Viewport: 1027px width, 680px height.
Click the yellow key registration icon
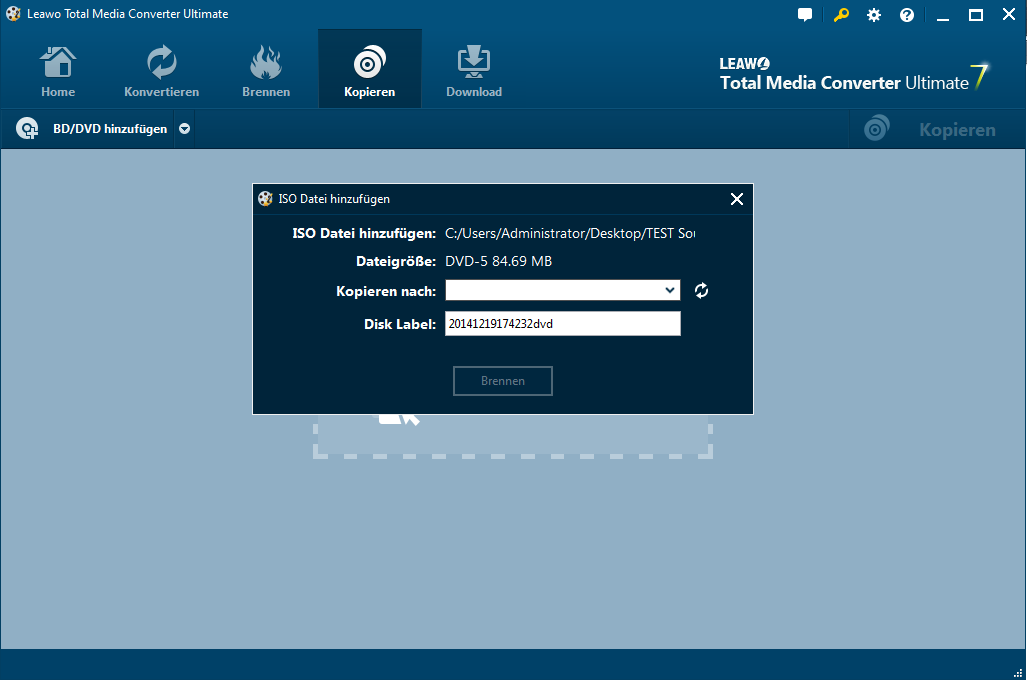[840, 15]
